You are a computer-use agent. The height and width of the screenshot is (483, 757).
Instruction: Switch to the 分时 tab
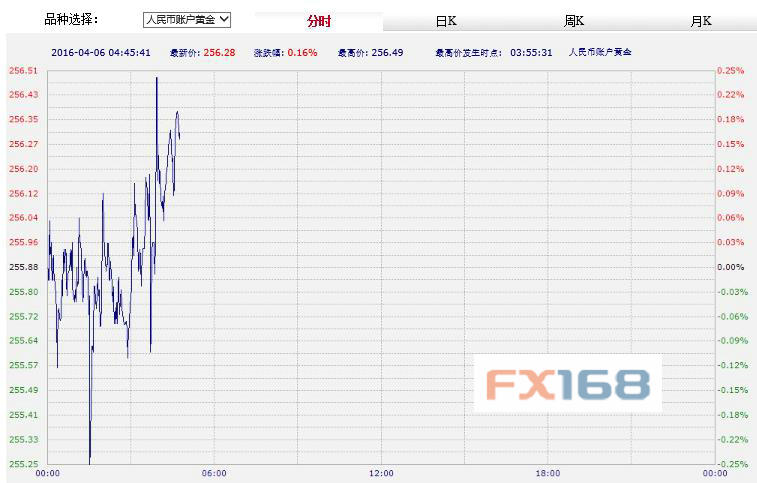(318, 21)
